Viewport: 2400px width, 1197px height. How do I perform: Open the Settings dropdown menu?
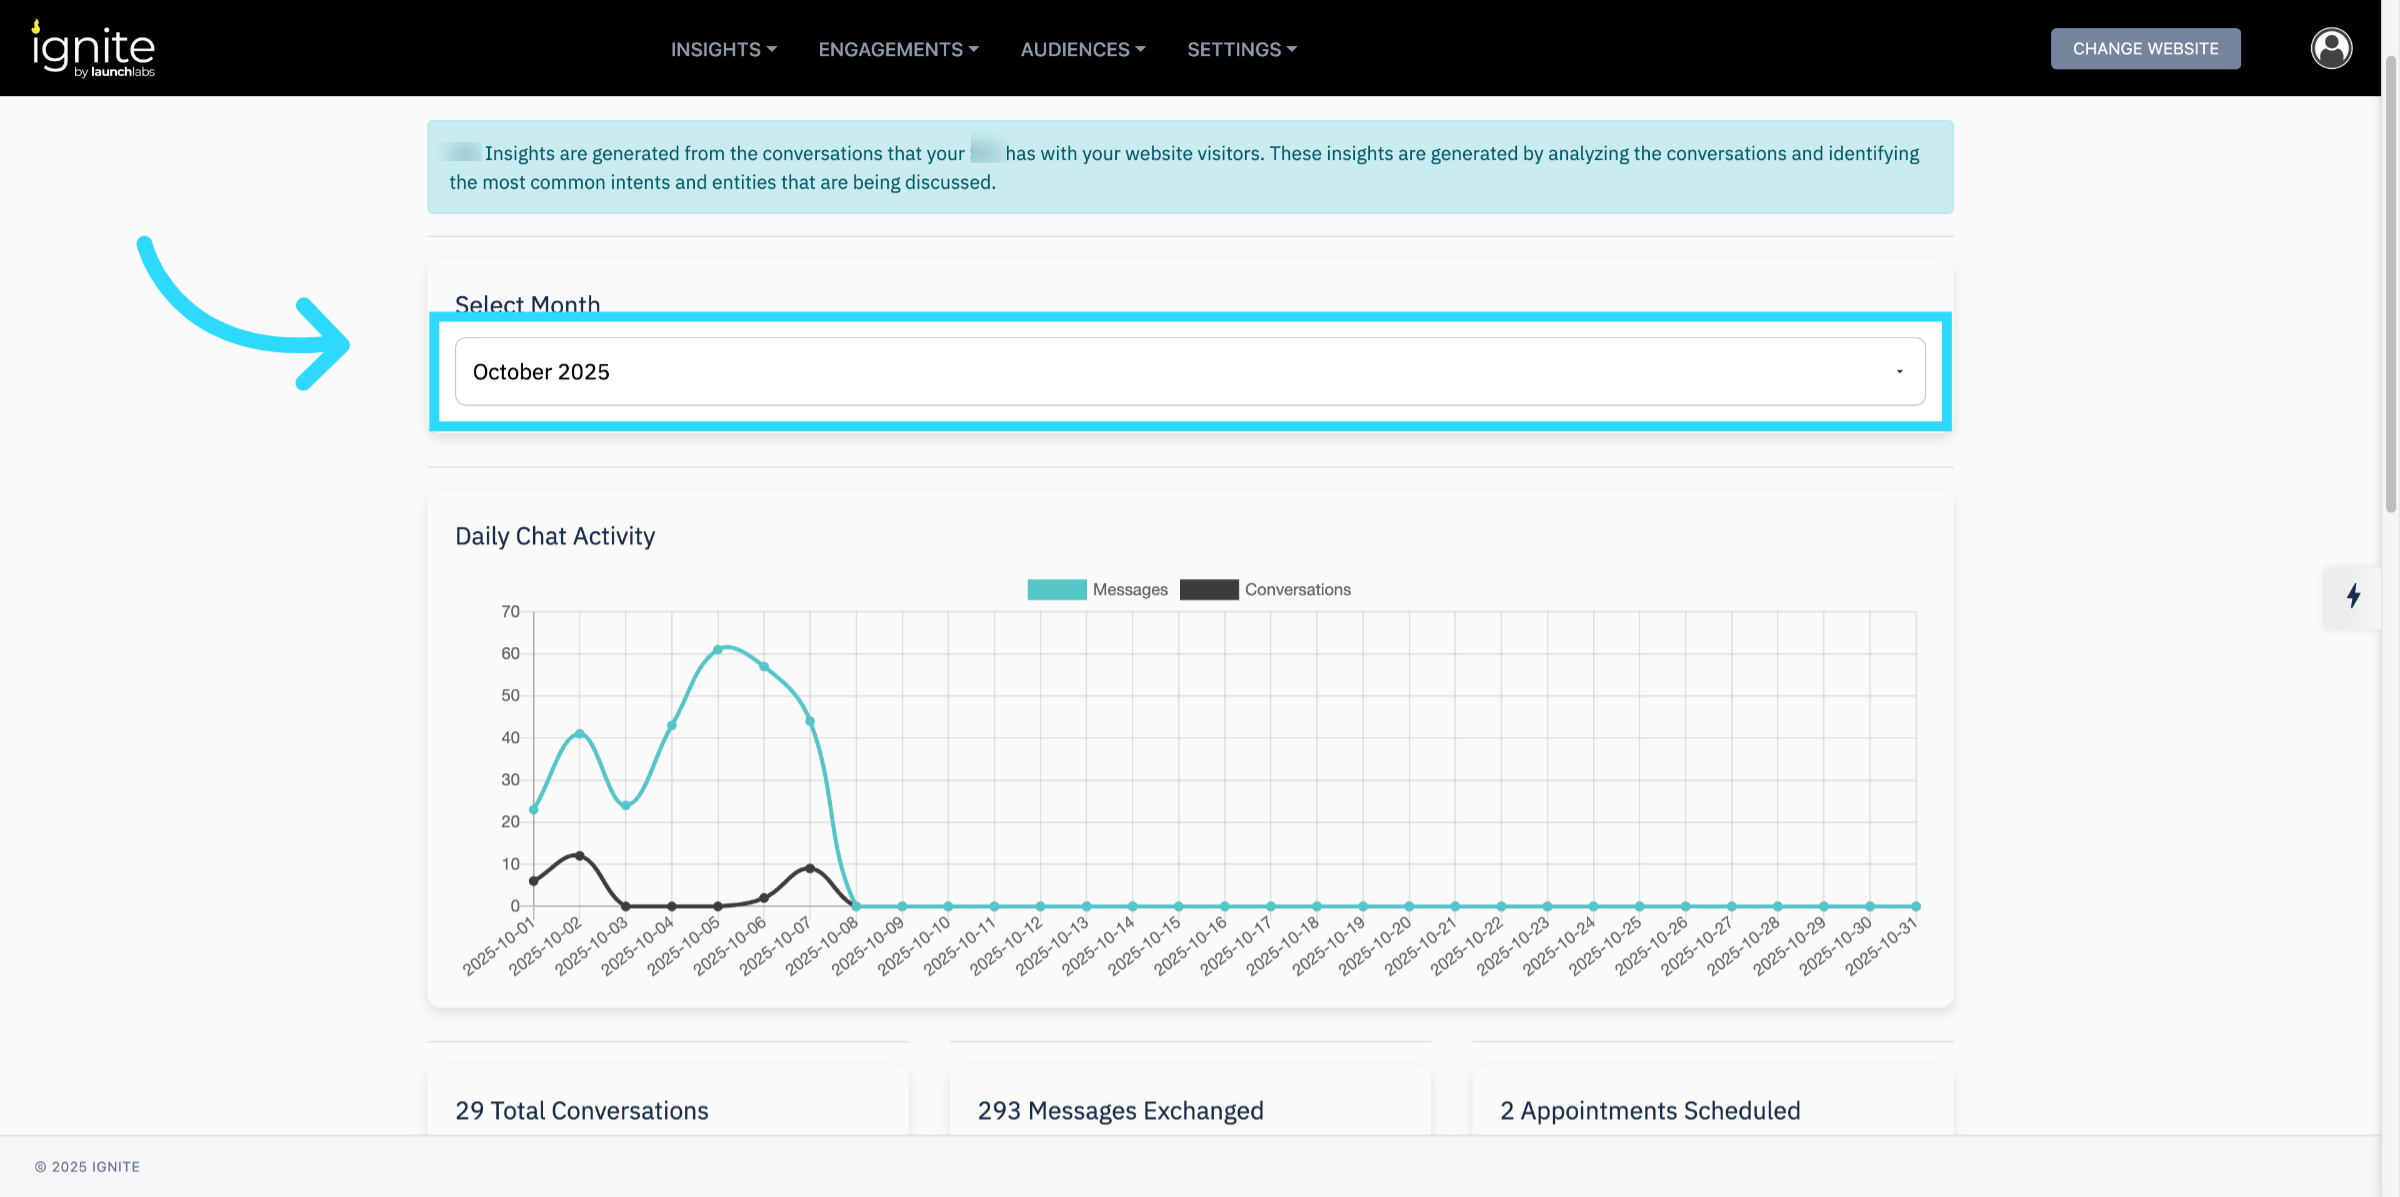click(x=1241, y=49)
